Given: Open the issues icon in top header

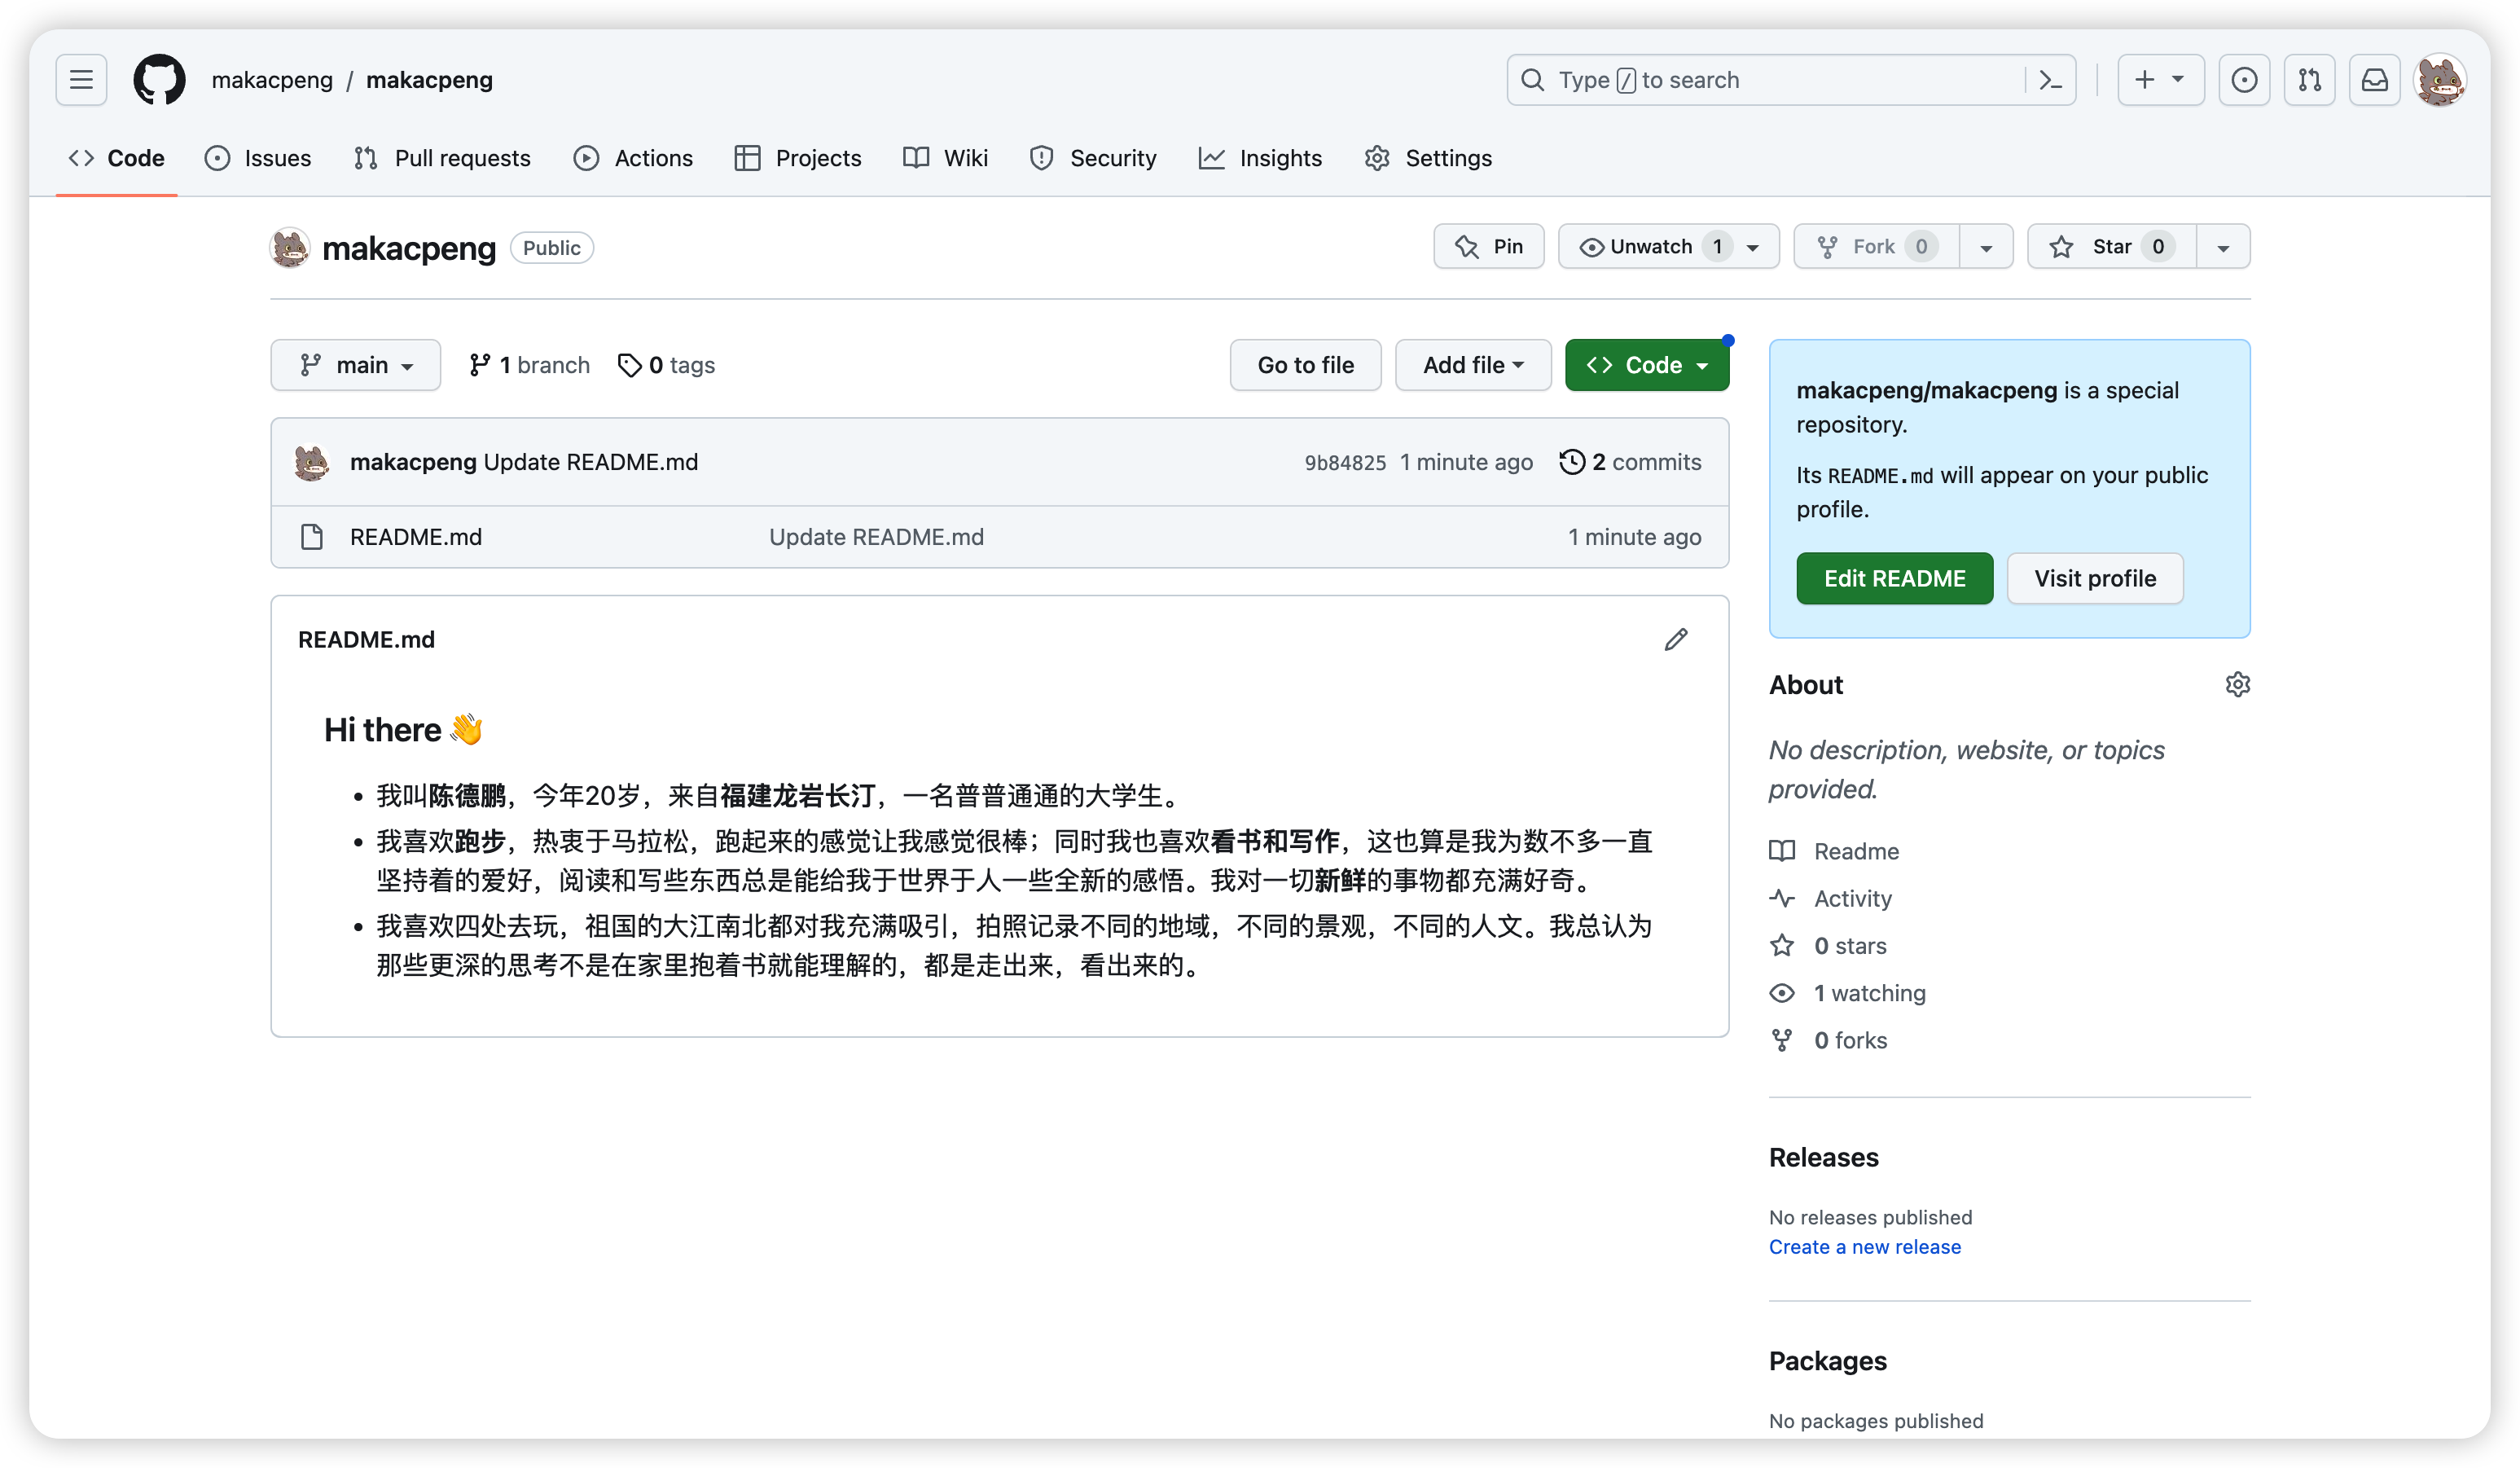Looking at the screenshot, I should [x=2243, y=80].
